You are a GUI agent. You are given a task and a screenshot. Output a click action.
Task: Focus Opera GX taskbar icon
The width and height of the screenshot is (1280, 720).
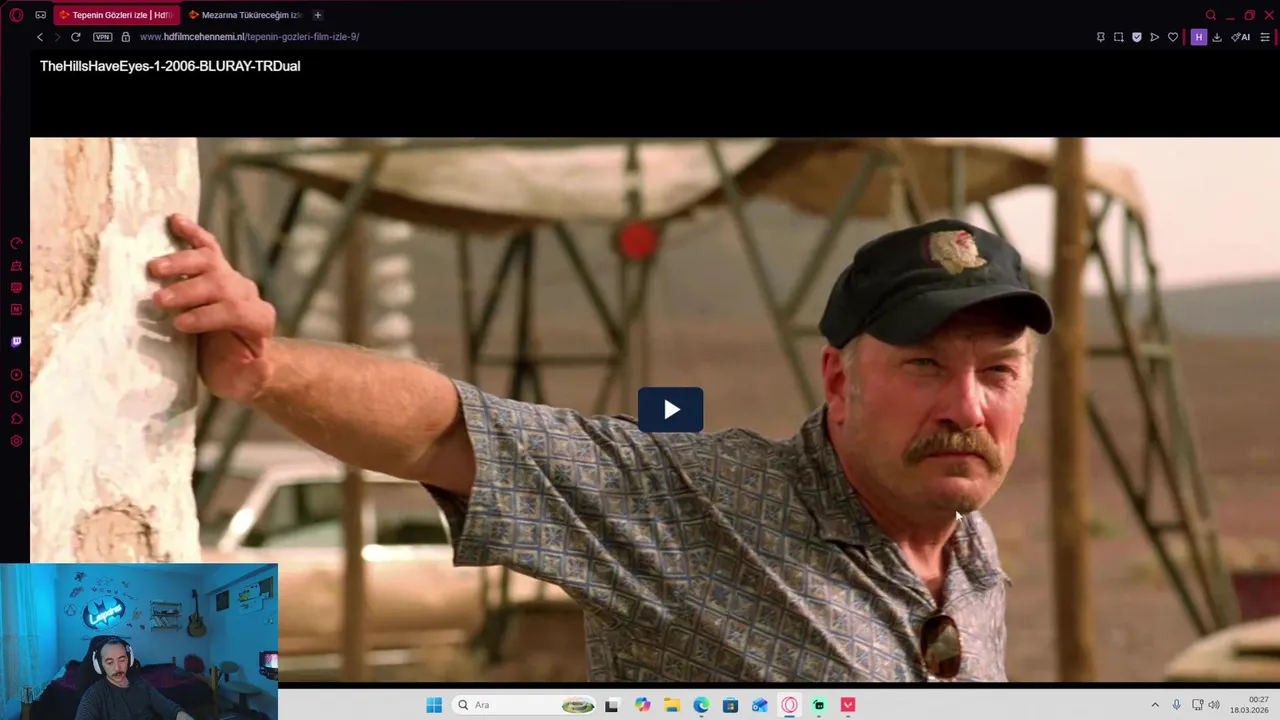(790, 705)
